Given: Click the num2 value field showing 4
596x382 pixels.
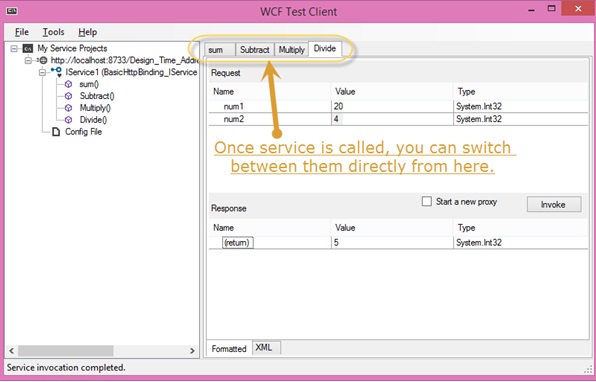Looking at the screenshot, I should coord(392,119).
